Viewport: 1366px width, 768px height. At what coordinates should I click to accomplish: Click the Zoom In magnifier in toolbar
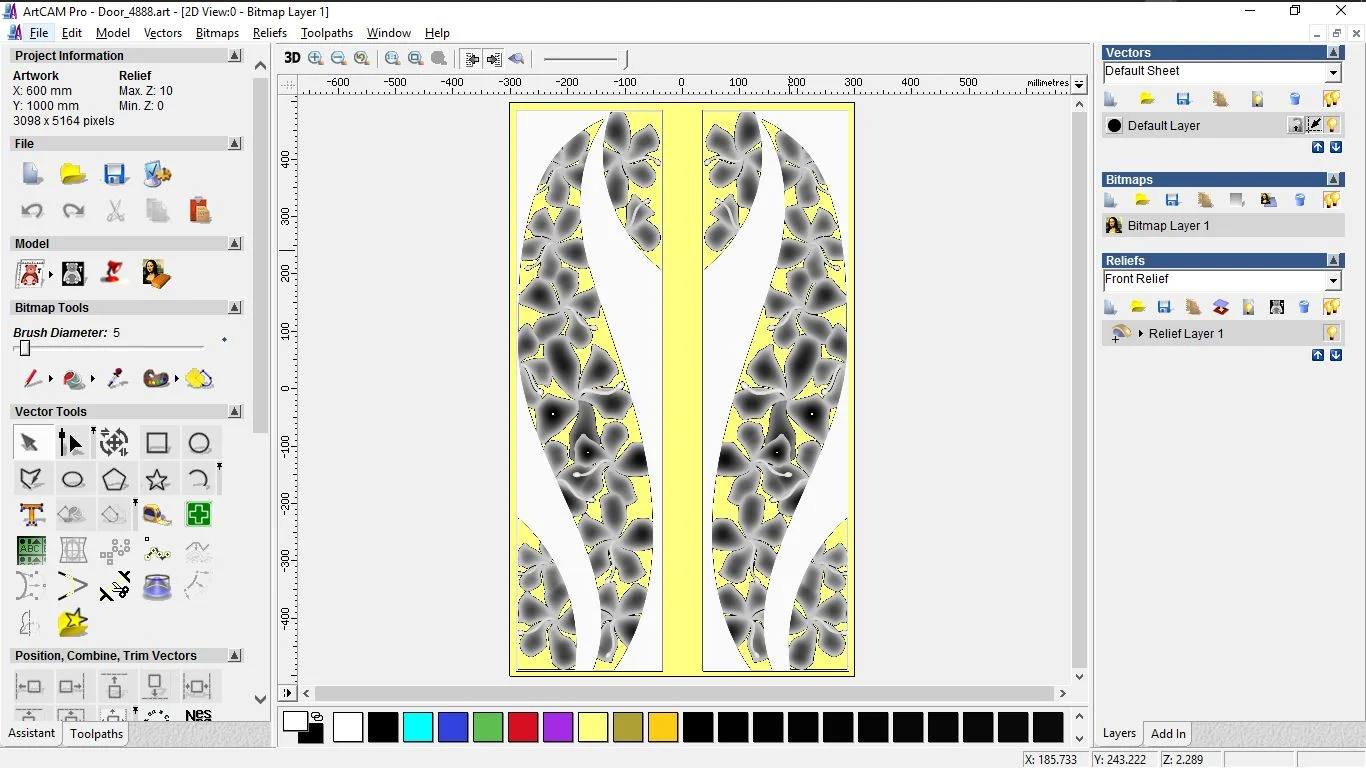click(x=316, y=59)
